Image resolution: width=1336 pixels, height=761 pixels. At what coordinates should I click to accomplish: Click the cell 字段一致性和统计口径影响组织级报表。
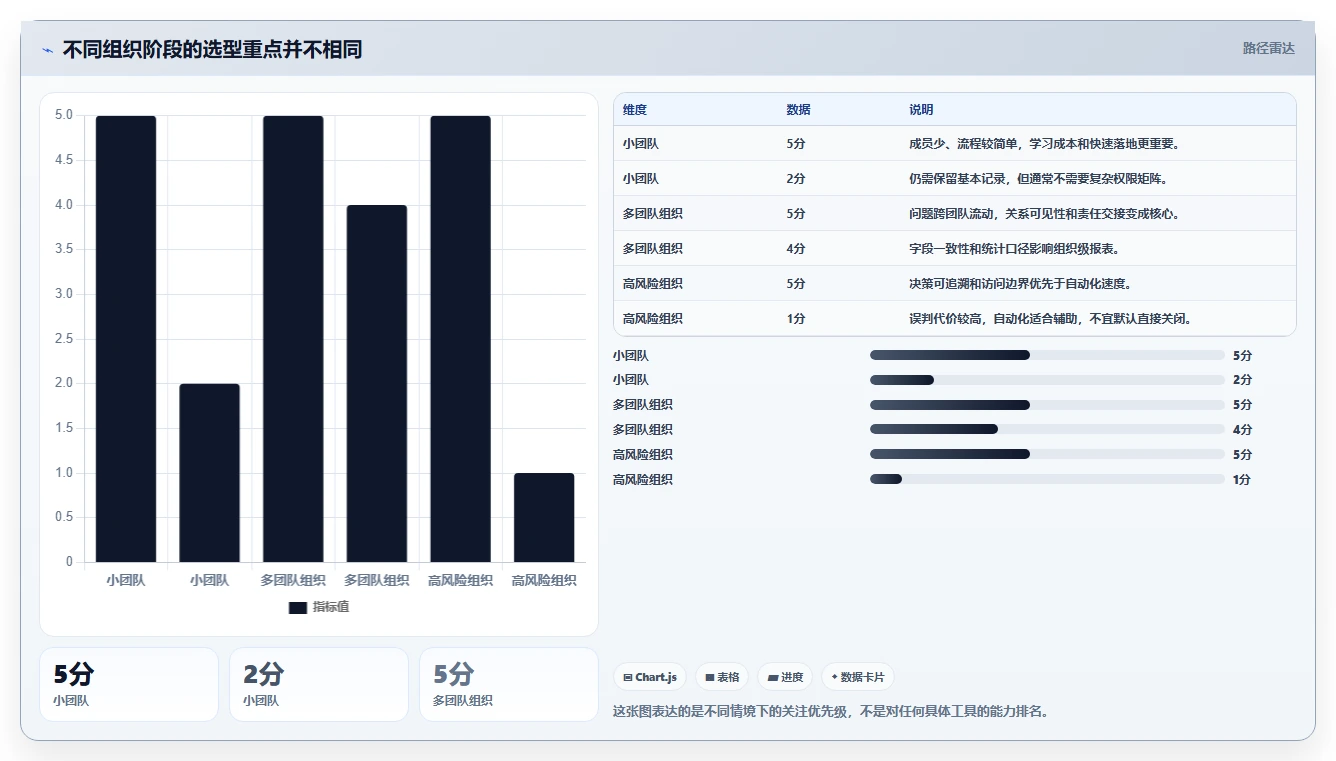click(x=1014, y=249)
